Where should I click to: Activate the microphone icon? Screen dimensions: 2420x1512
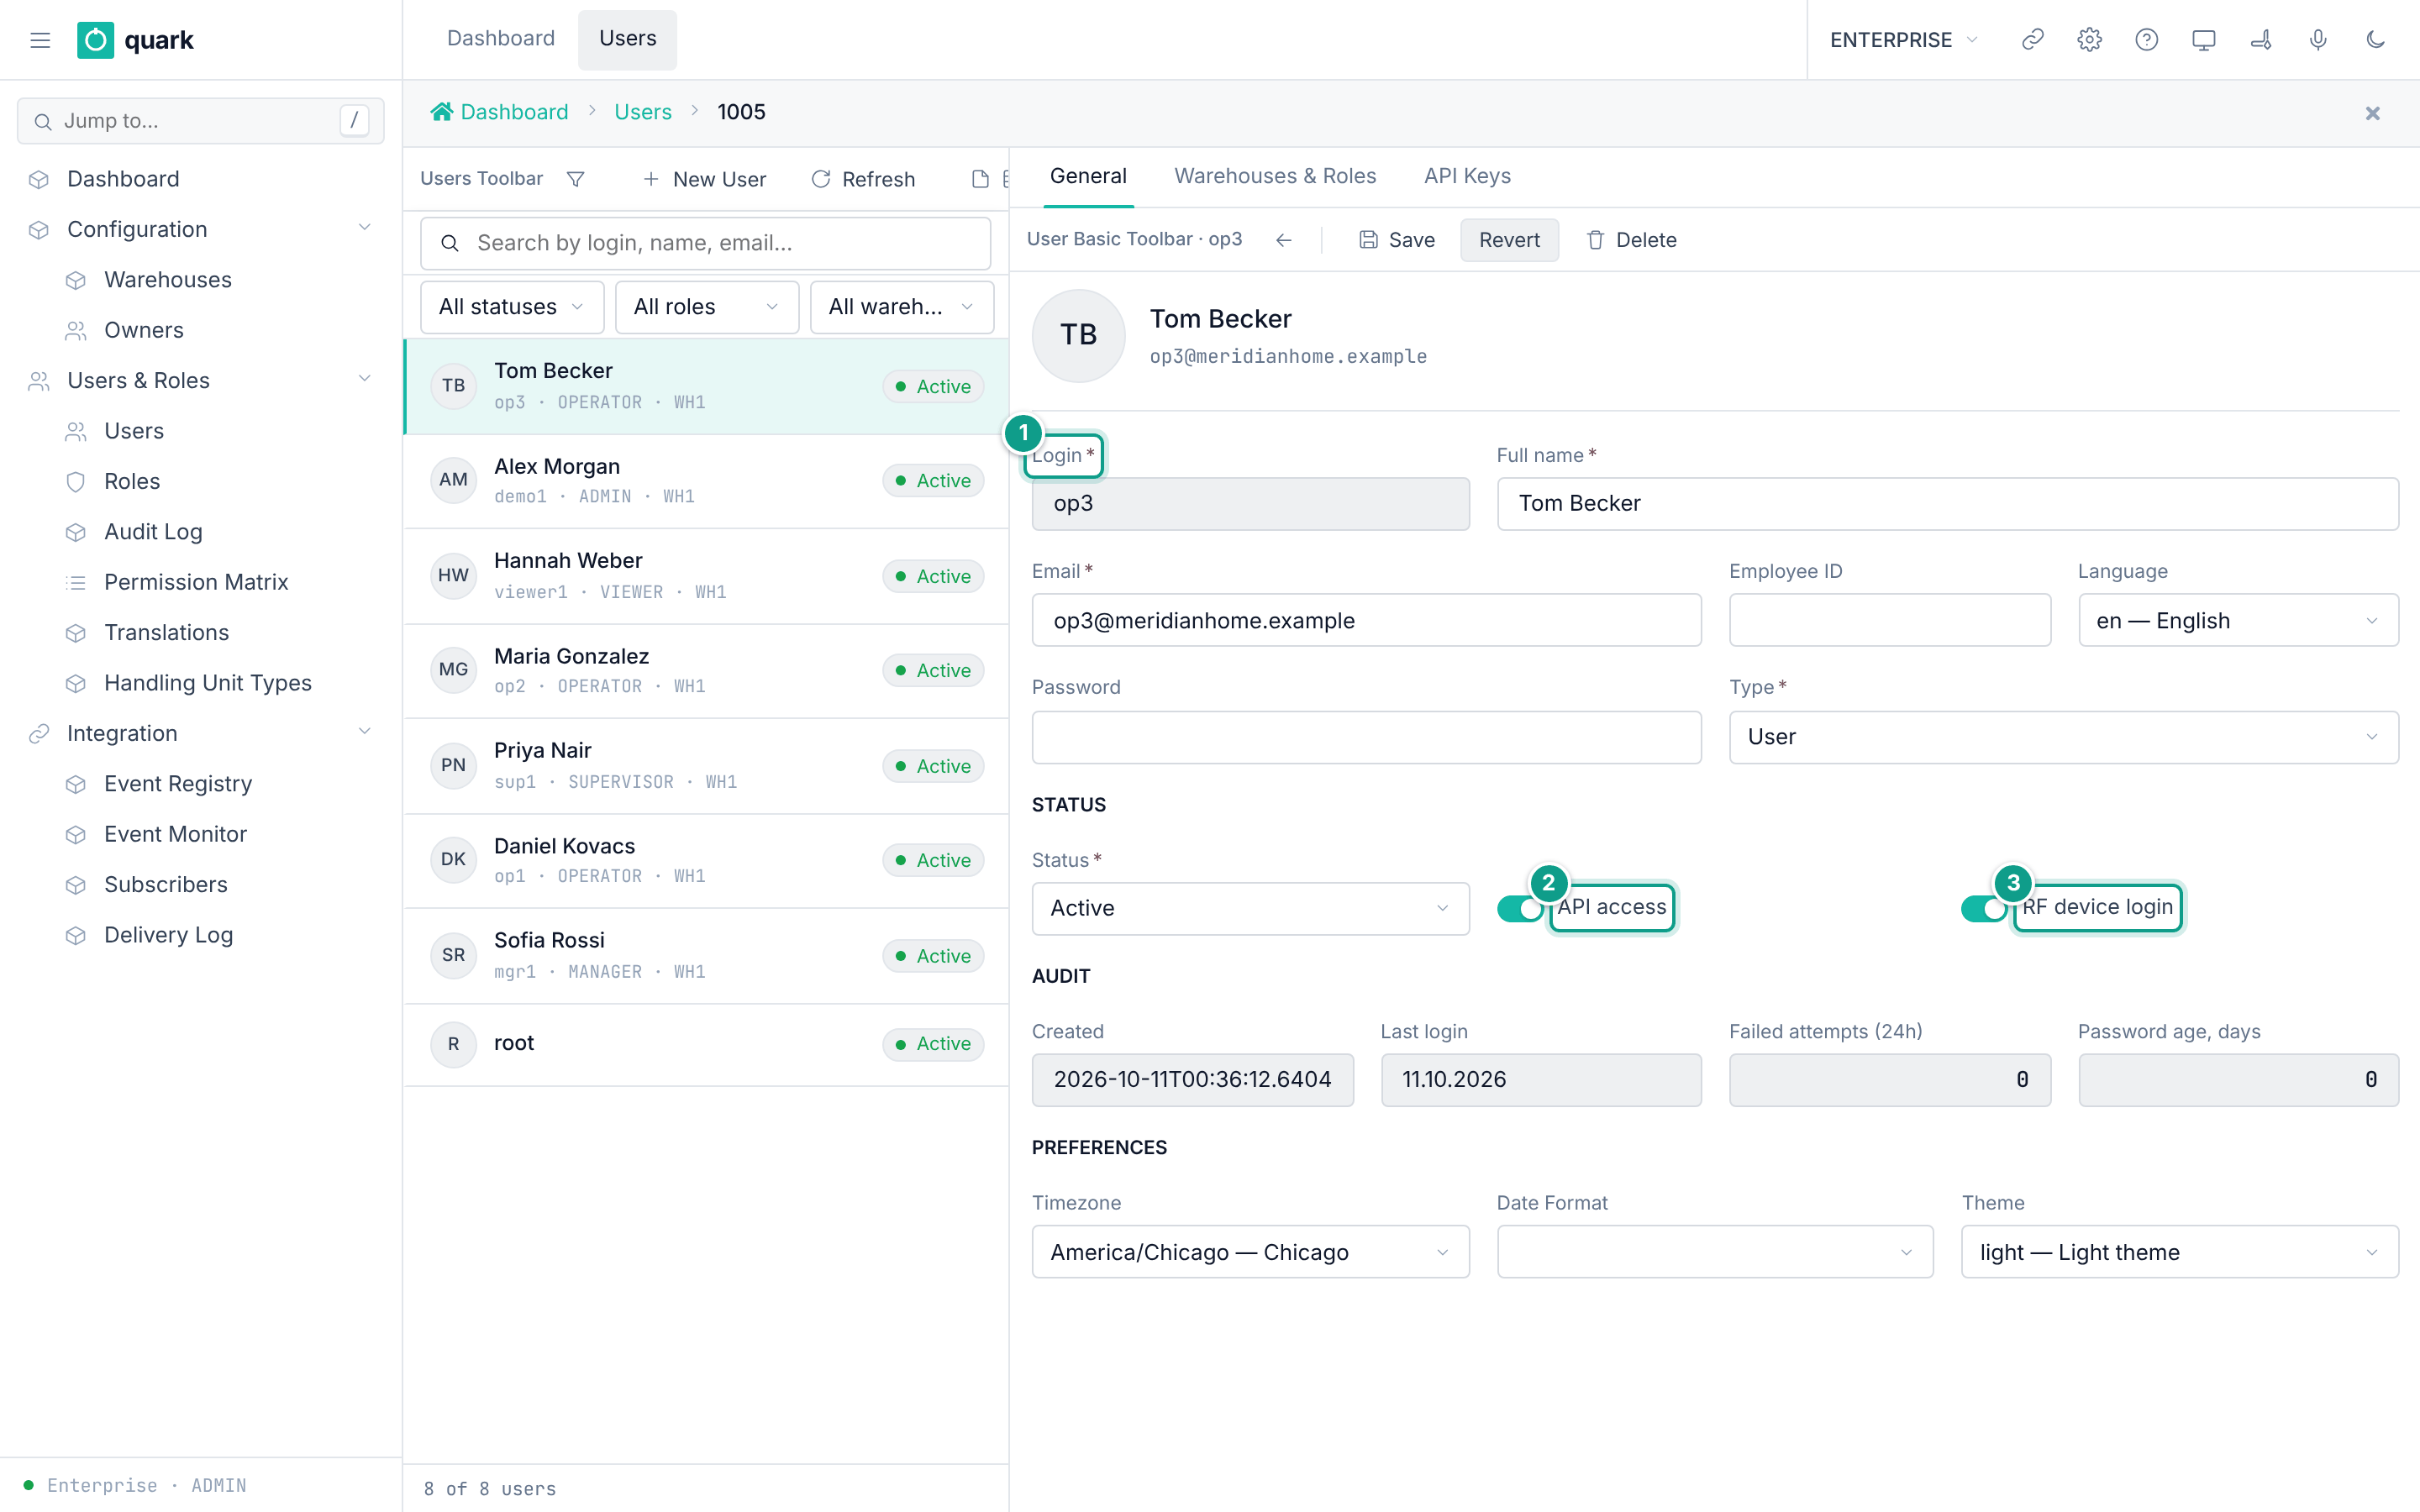(x=2317, y=40)
